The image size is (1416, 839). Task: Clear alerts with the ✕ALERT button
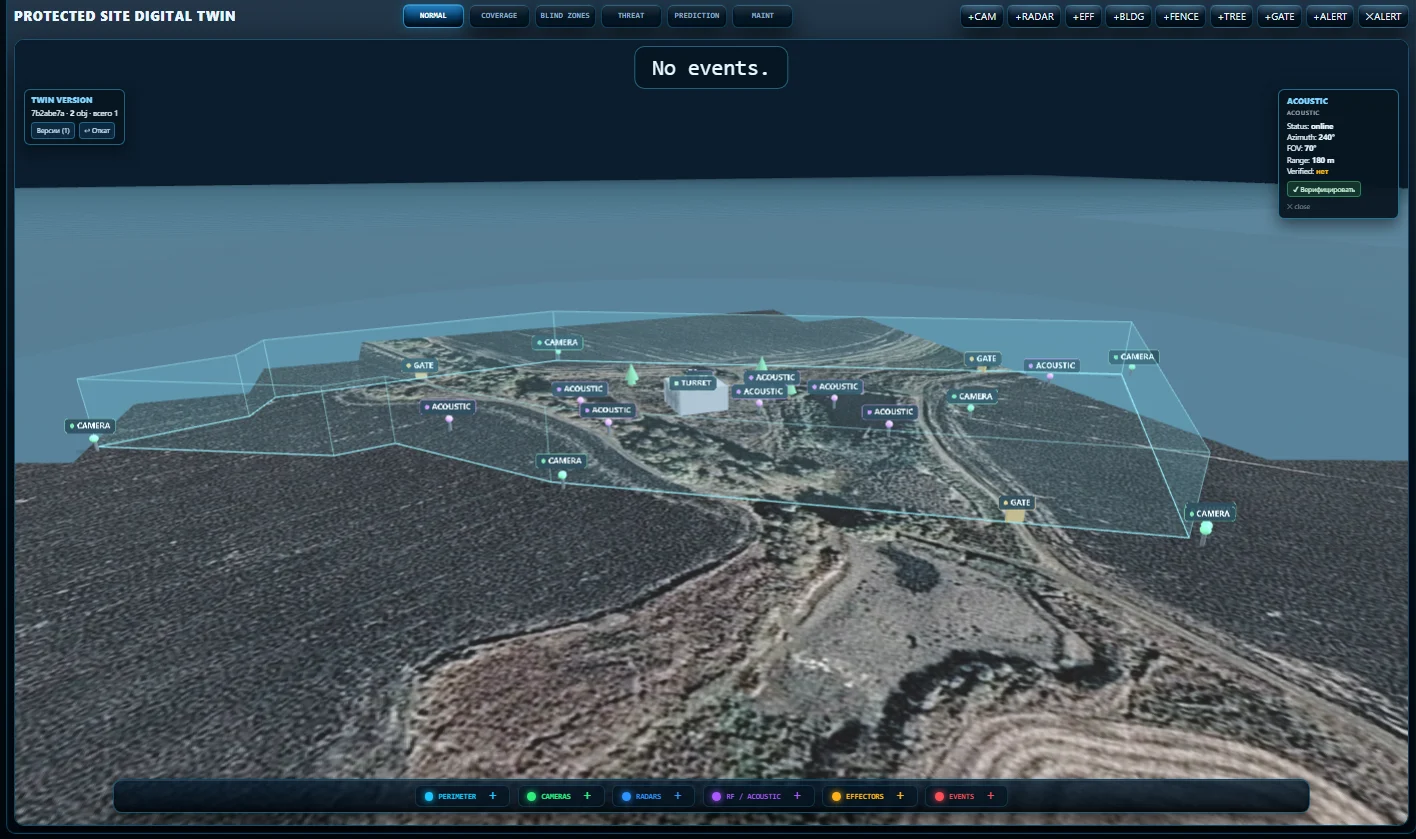point(1383,16)
